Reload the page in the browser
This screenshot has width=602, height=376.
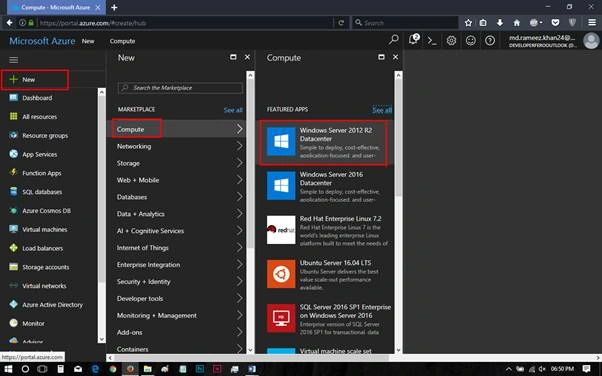pyautogui.click(x=341, y=23)
